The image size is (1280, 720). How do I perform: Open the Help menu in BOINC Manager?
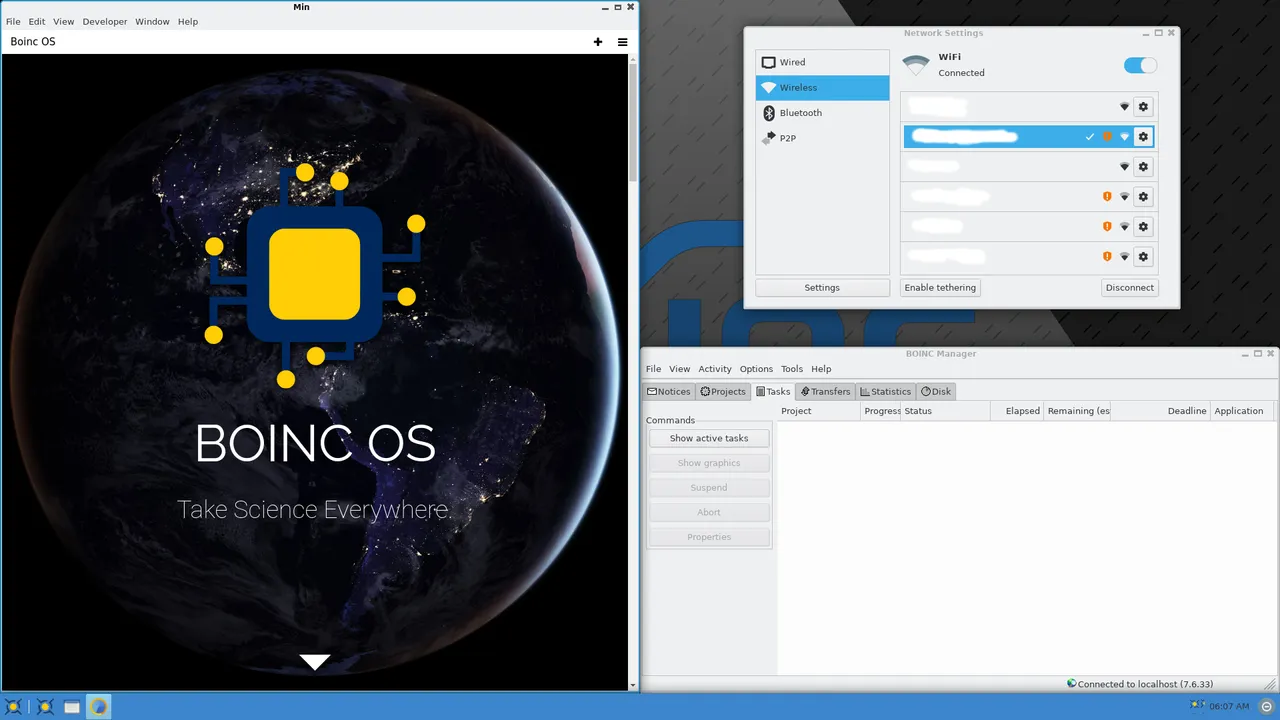click(821, 369)
